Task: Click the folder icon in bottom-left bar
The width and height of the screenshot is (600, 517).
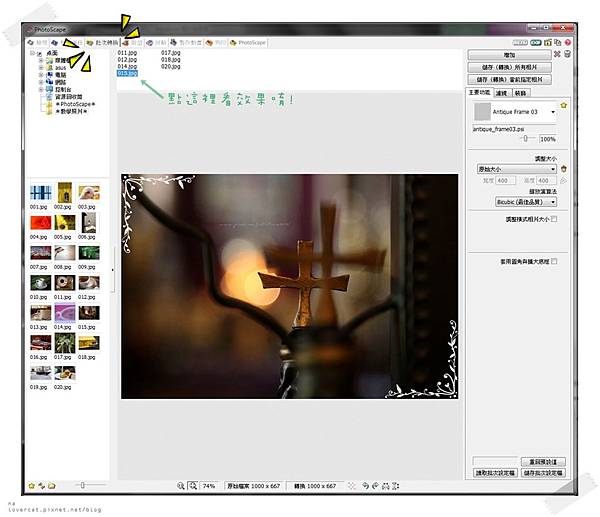Action: (x=52, y=486)
